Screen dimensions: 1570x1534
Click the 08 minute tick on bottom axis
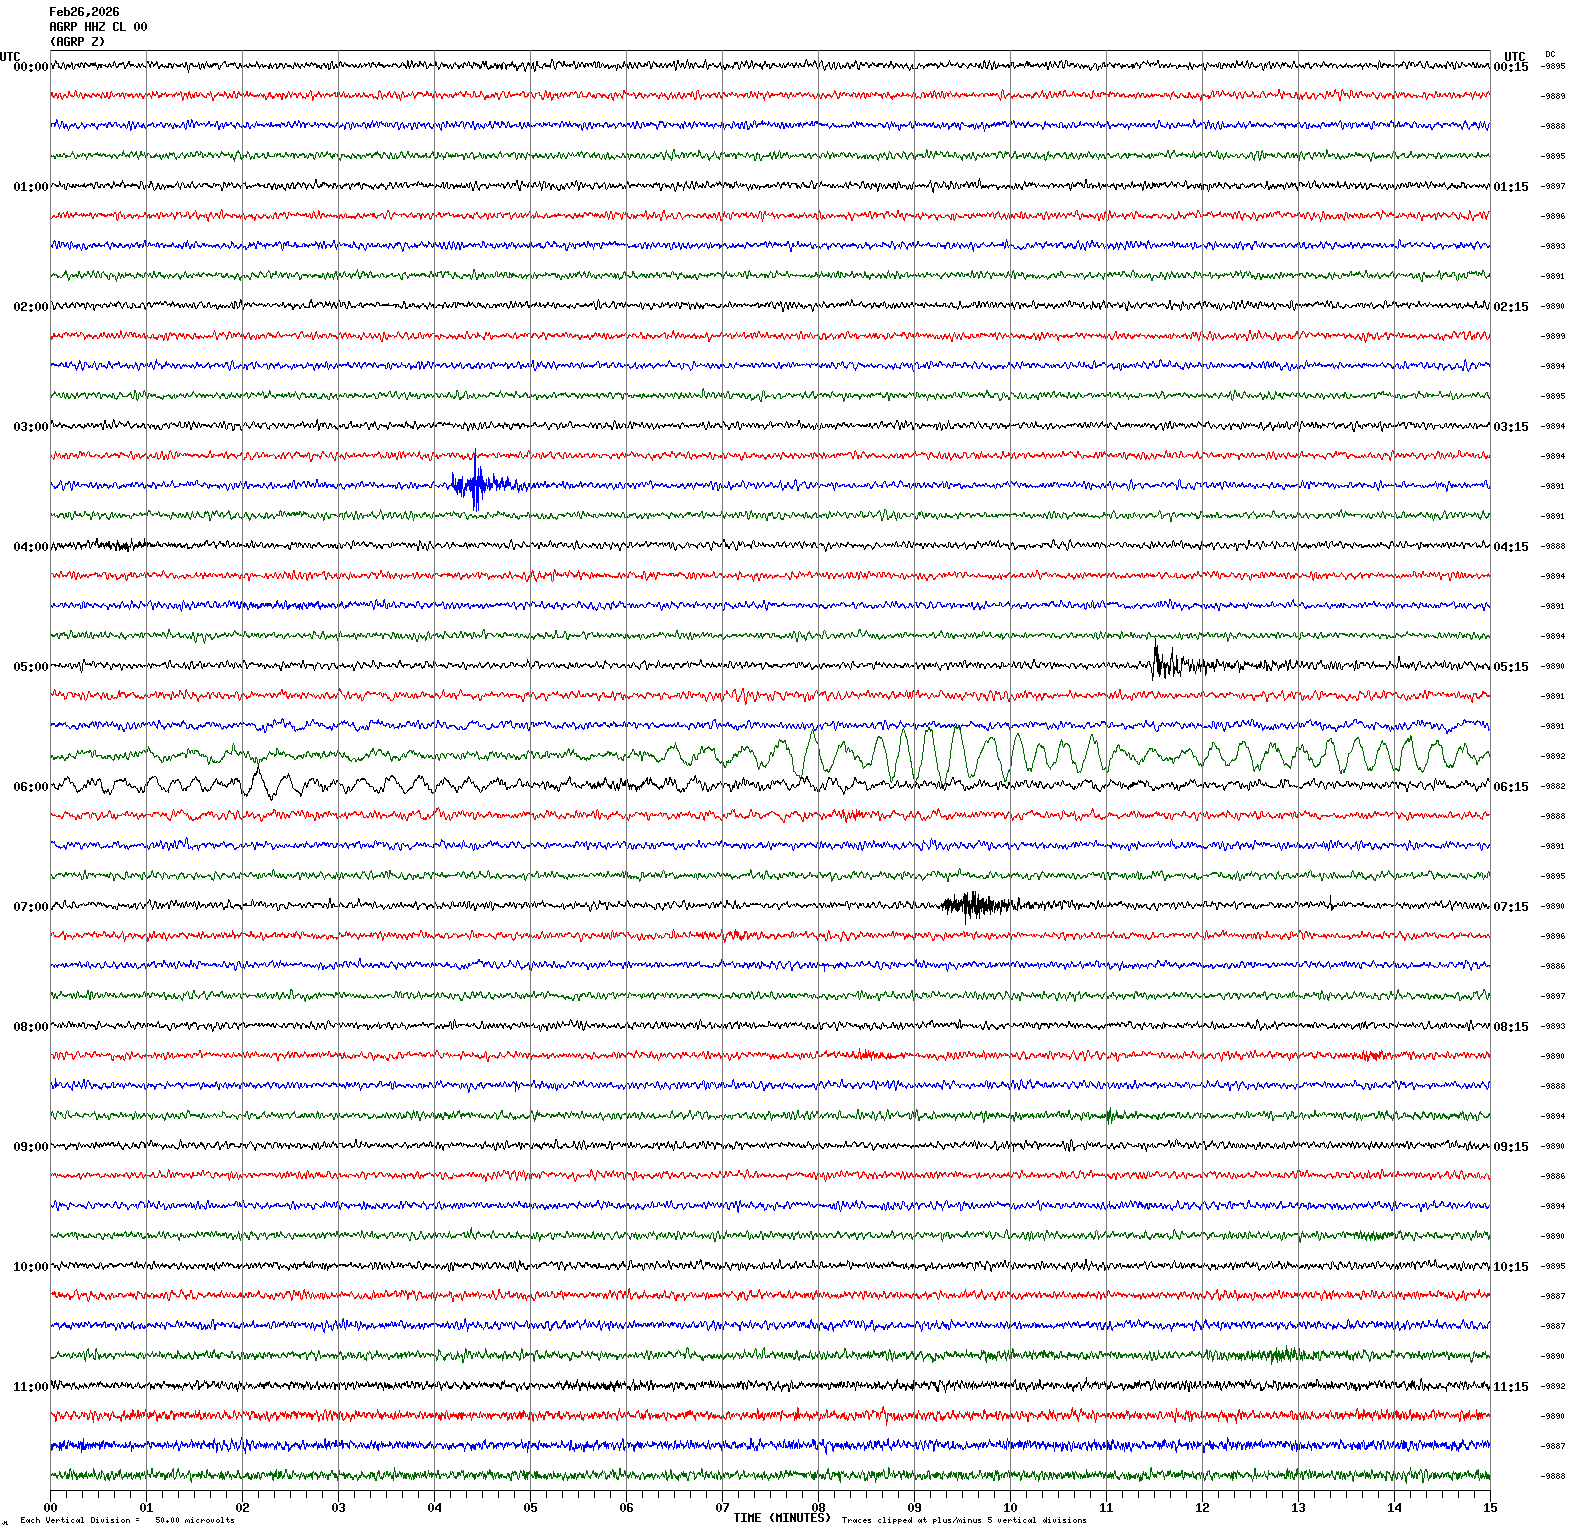point(818,1507)
